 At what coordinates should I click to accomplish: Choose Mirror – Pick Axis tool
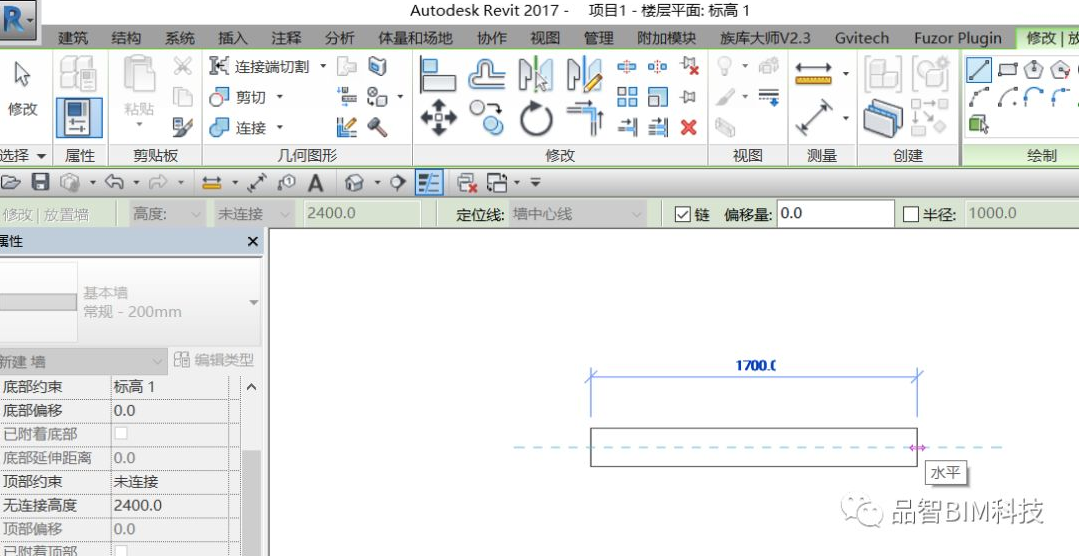coord(535,75)
